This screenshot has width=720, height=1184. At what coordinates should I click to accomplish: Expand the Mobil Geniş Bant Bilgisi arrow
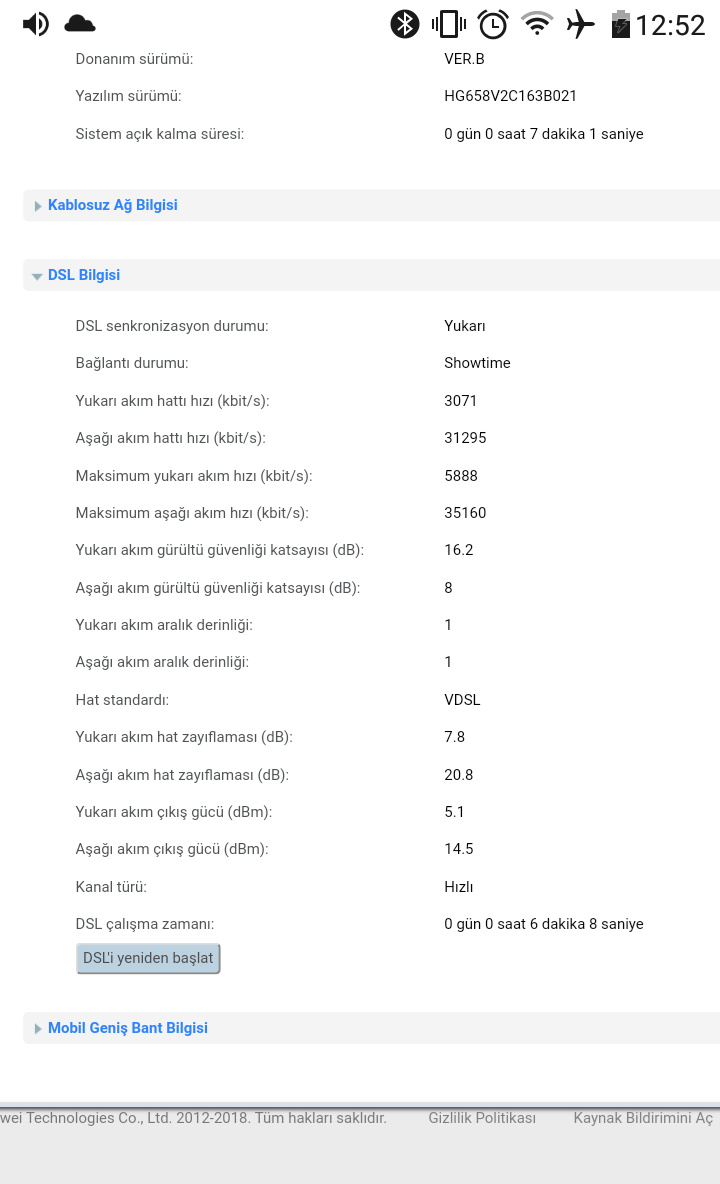click(38, 1029)
